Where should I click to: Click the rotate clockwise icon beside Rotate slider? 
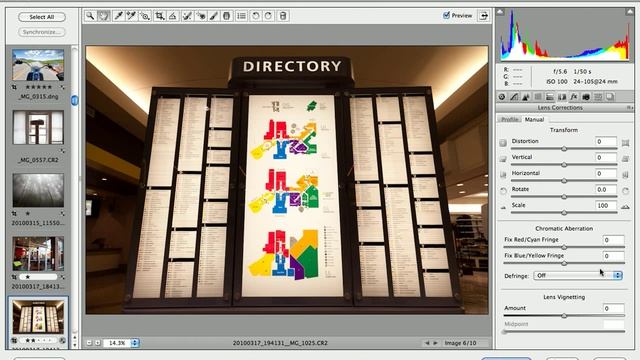[x=625, y=191]
